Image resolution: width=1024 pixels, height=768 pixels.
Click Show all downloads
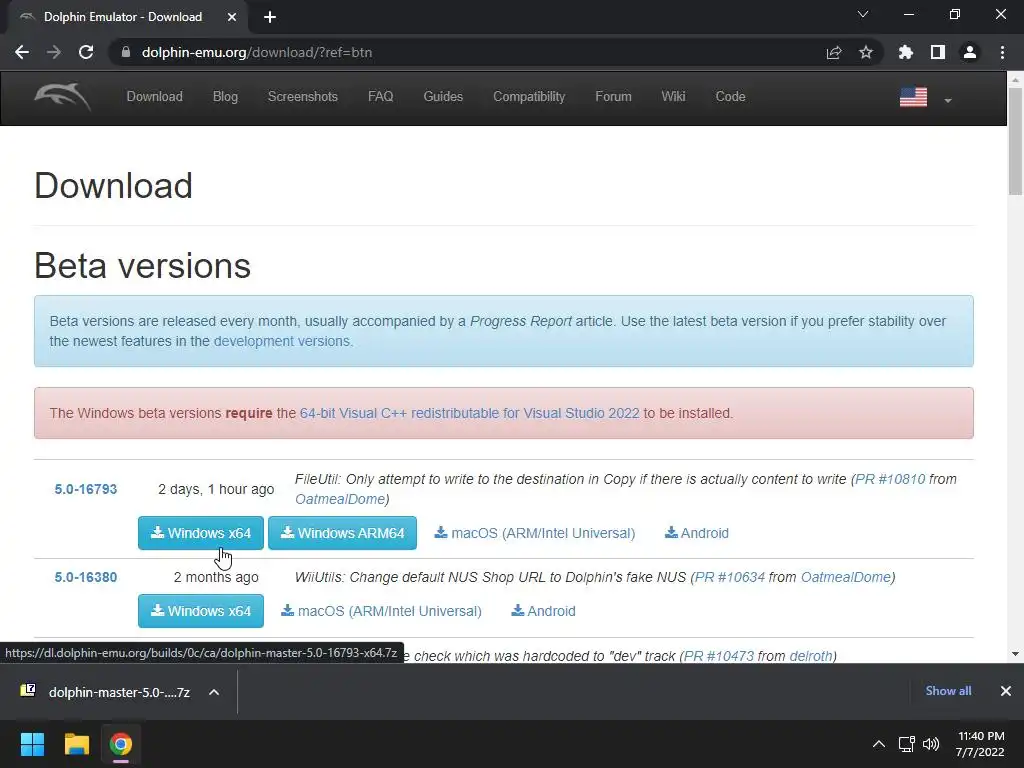click(948, 691)
